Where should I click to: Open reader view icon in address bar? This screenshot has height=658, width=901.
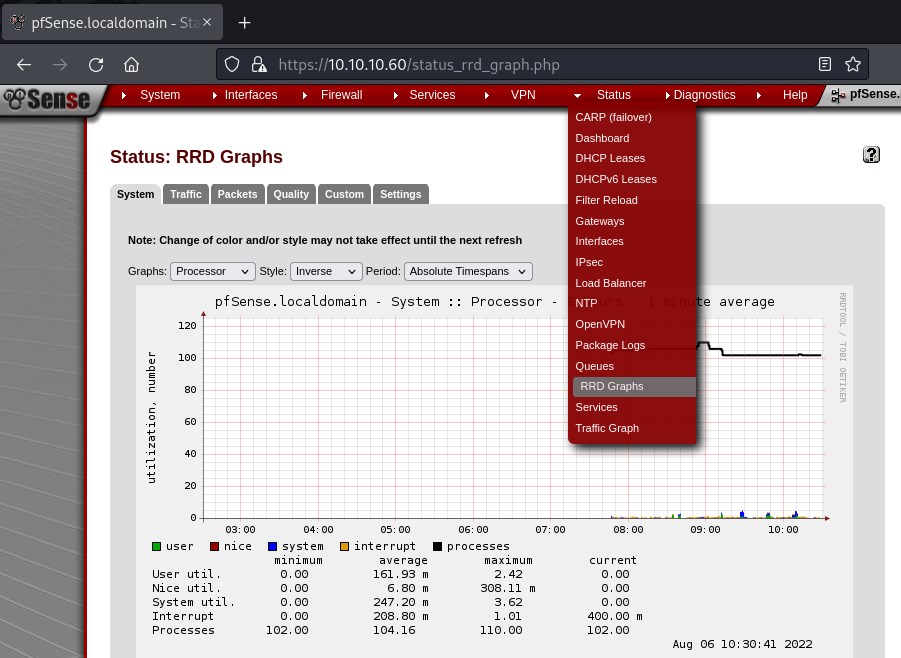[825, 64]
